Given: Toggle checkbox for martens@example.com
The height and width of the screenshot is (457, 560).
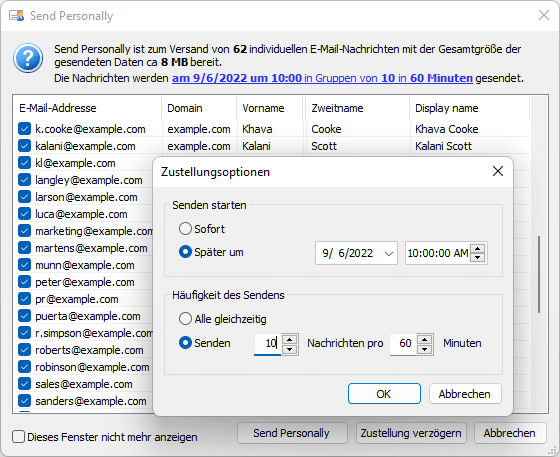Looking at the screenshot, I should (x=24, y=248).
